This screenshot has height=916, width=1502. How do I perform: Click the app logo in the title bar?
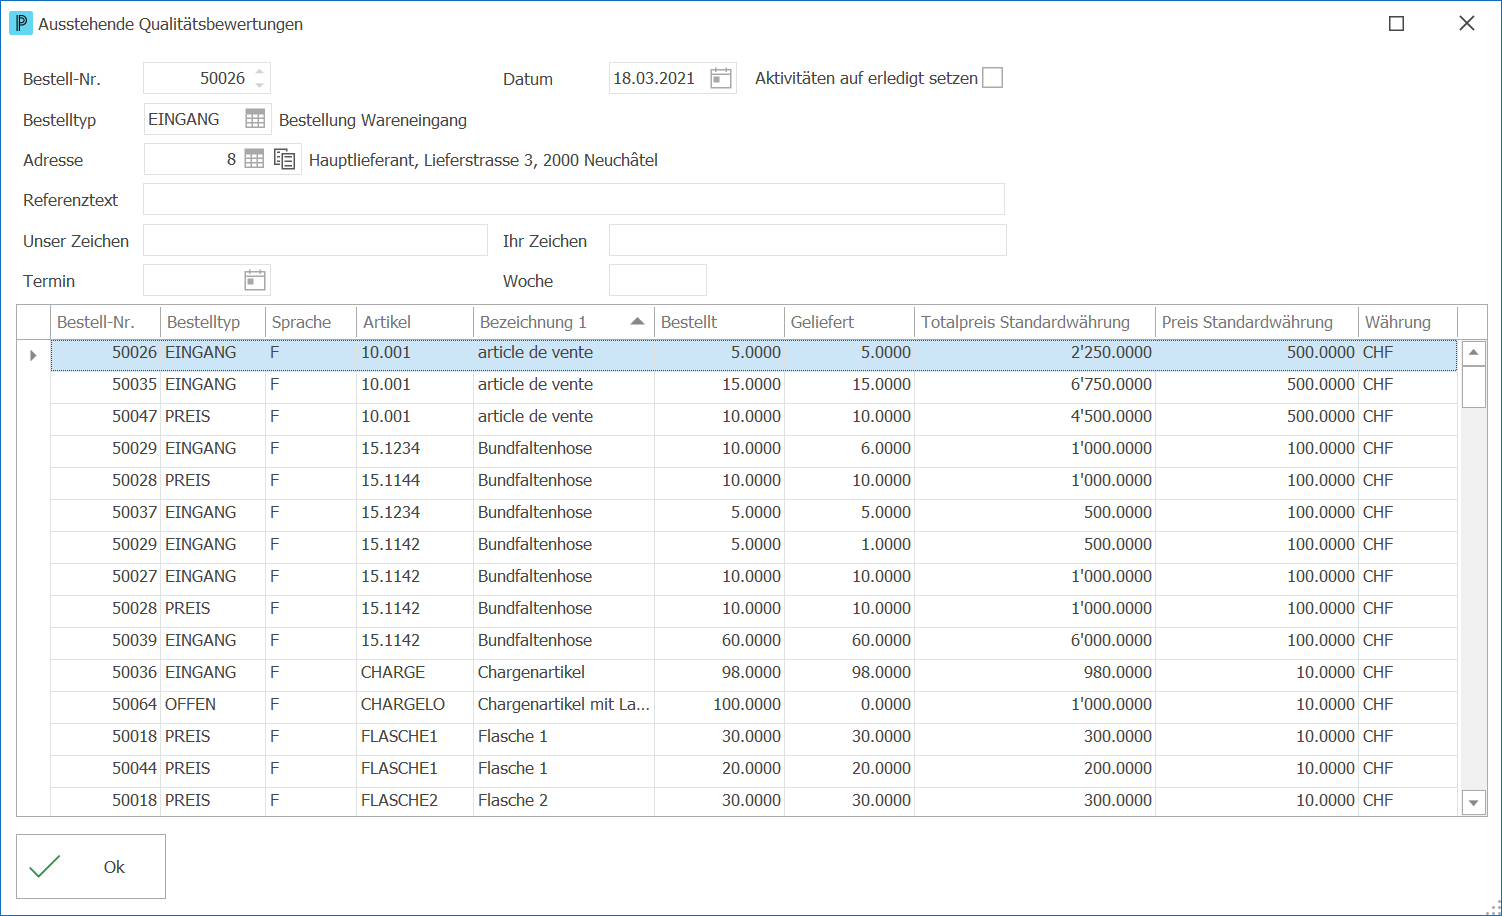pyautogui.click(x=20, y=23)
